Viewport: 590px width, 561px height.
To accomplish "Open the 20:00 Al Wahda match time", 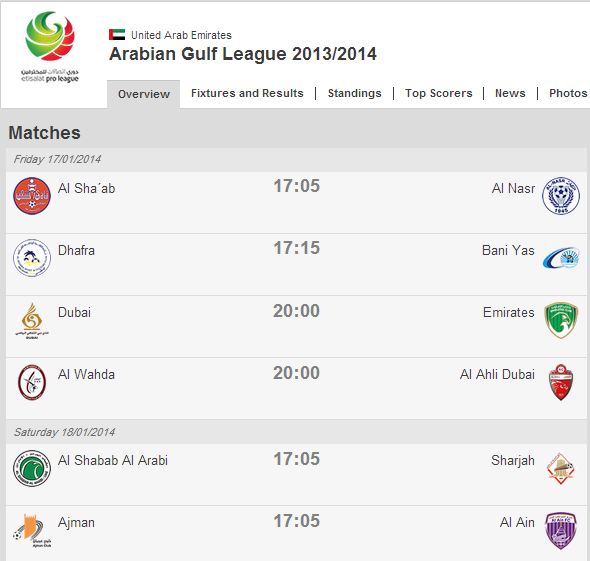I will (297, 373).
